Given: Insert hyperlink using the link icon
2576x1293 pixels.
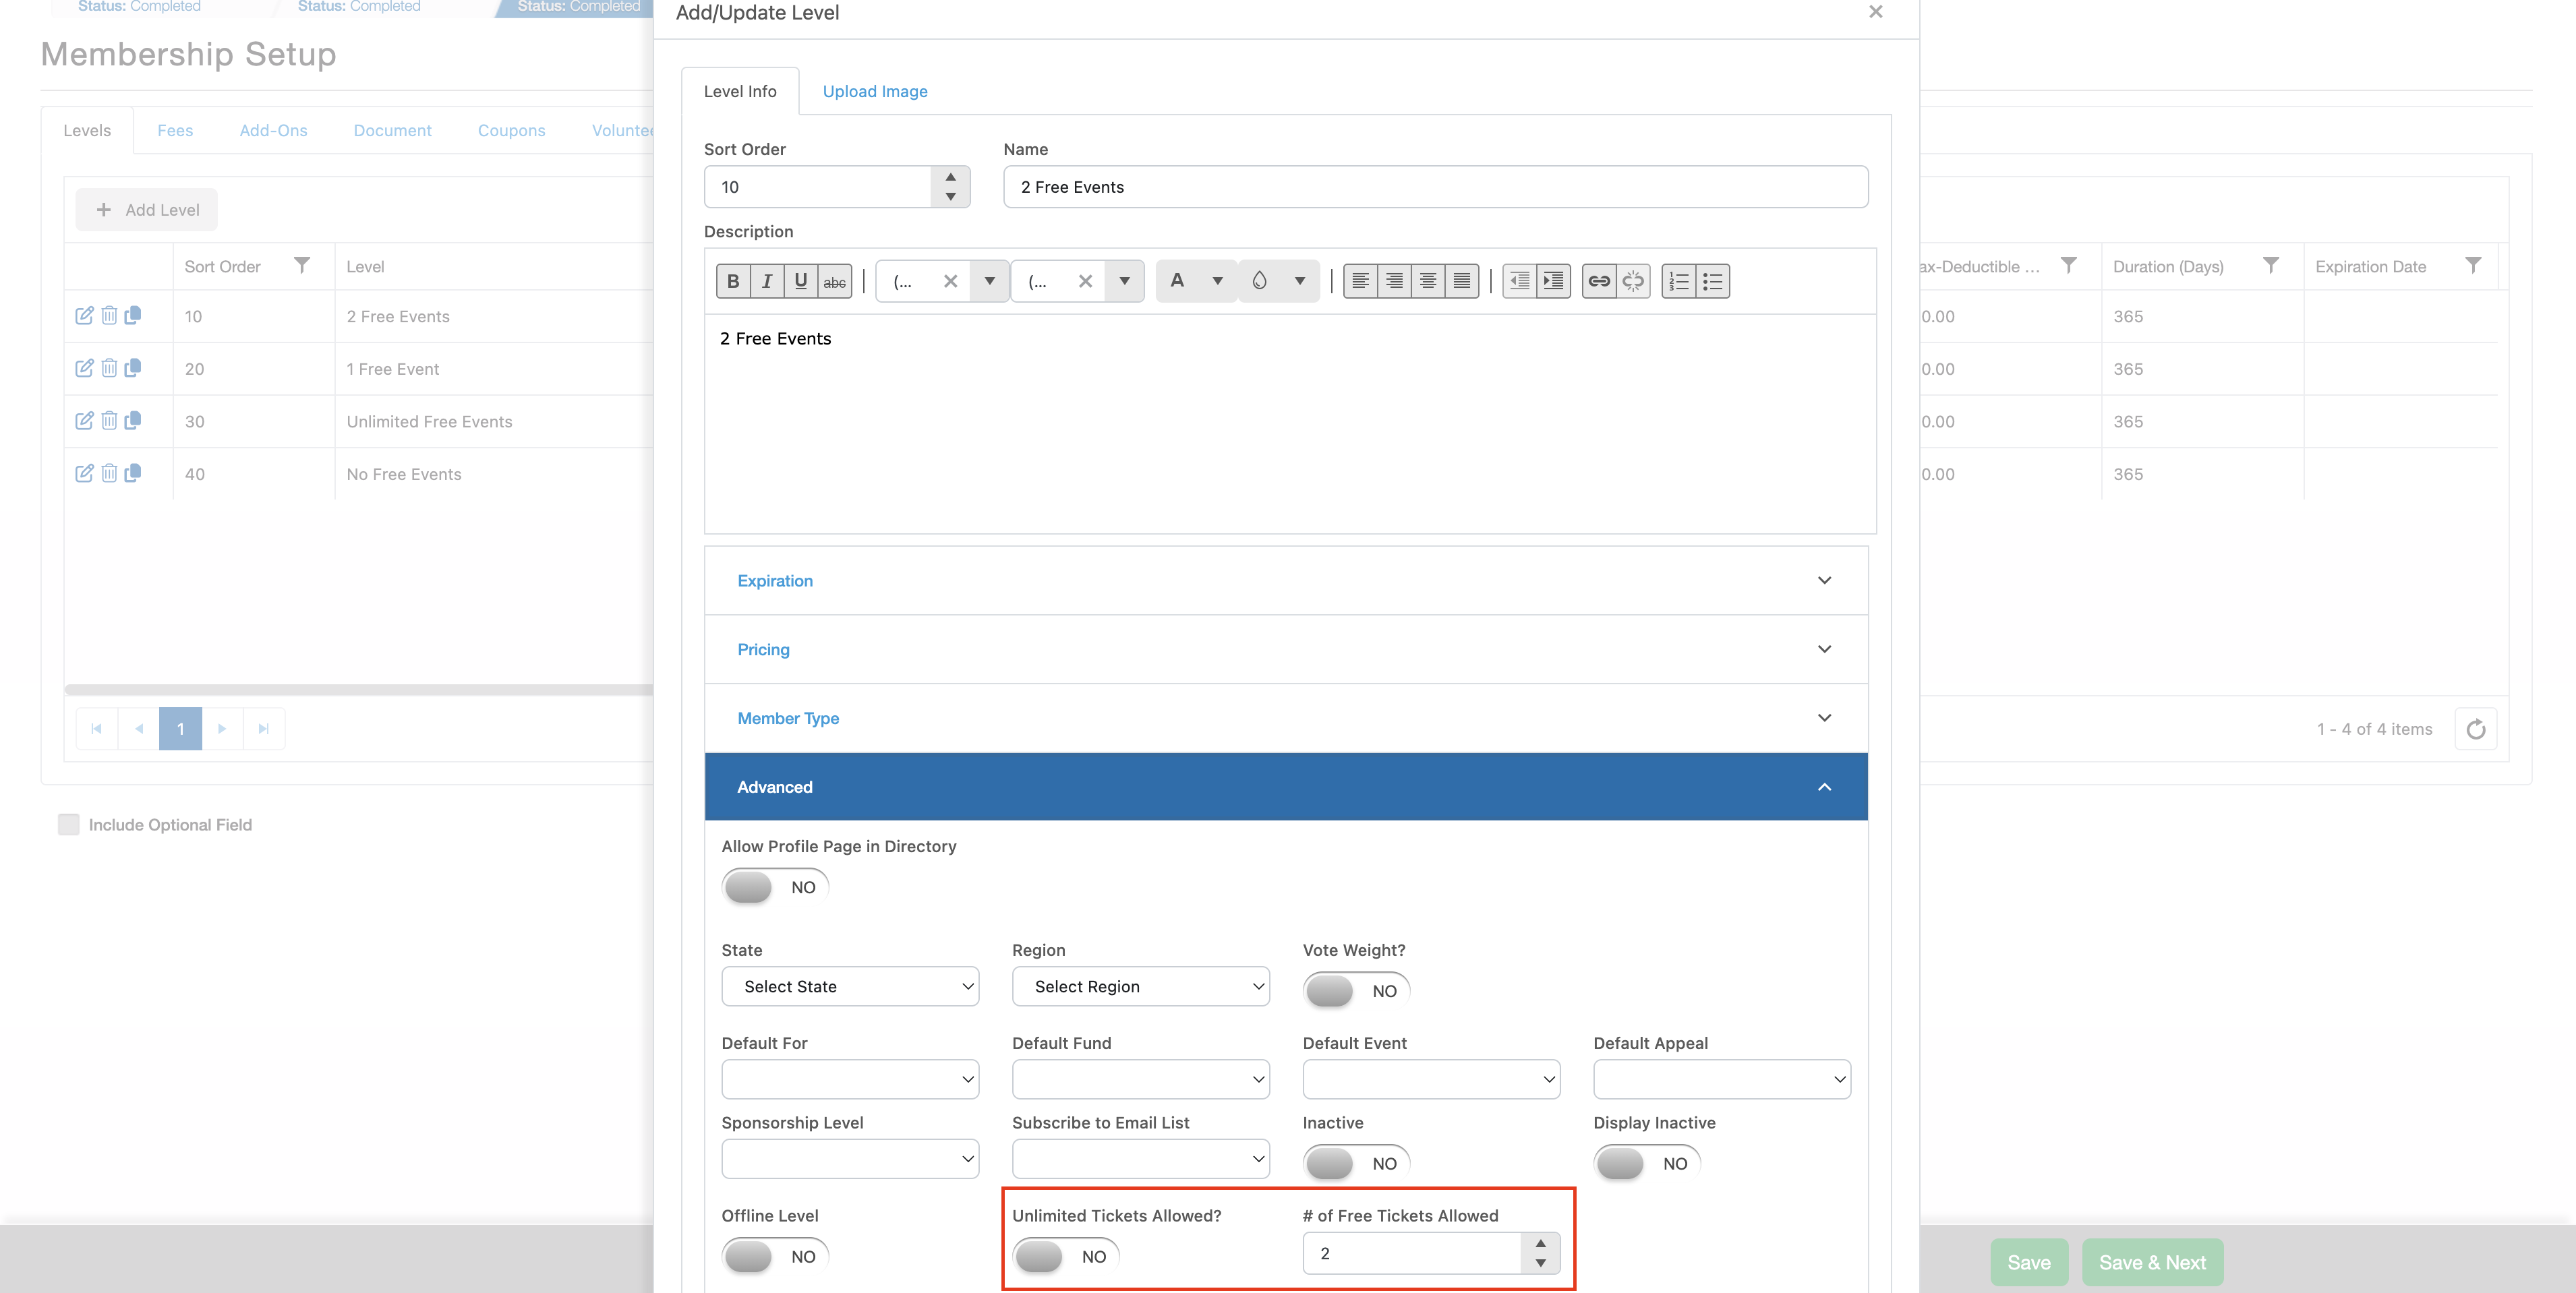Looking at the screenshot, I should pos(1599,281).
